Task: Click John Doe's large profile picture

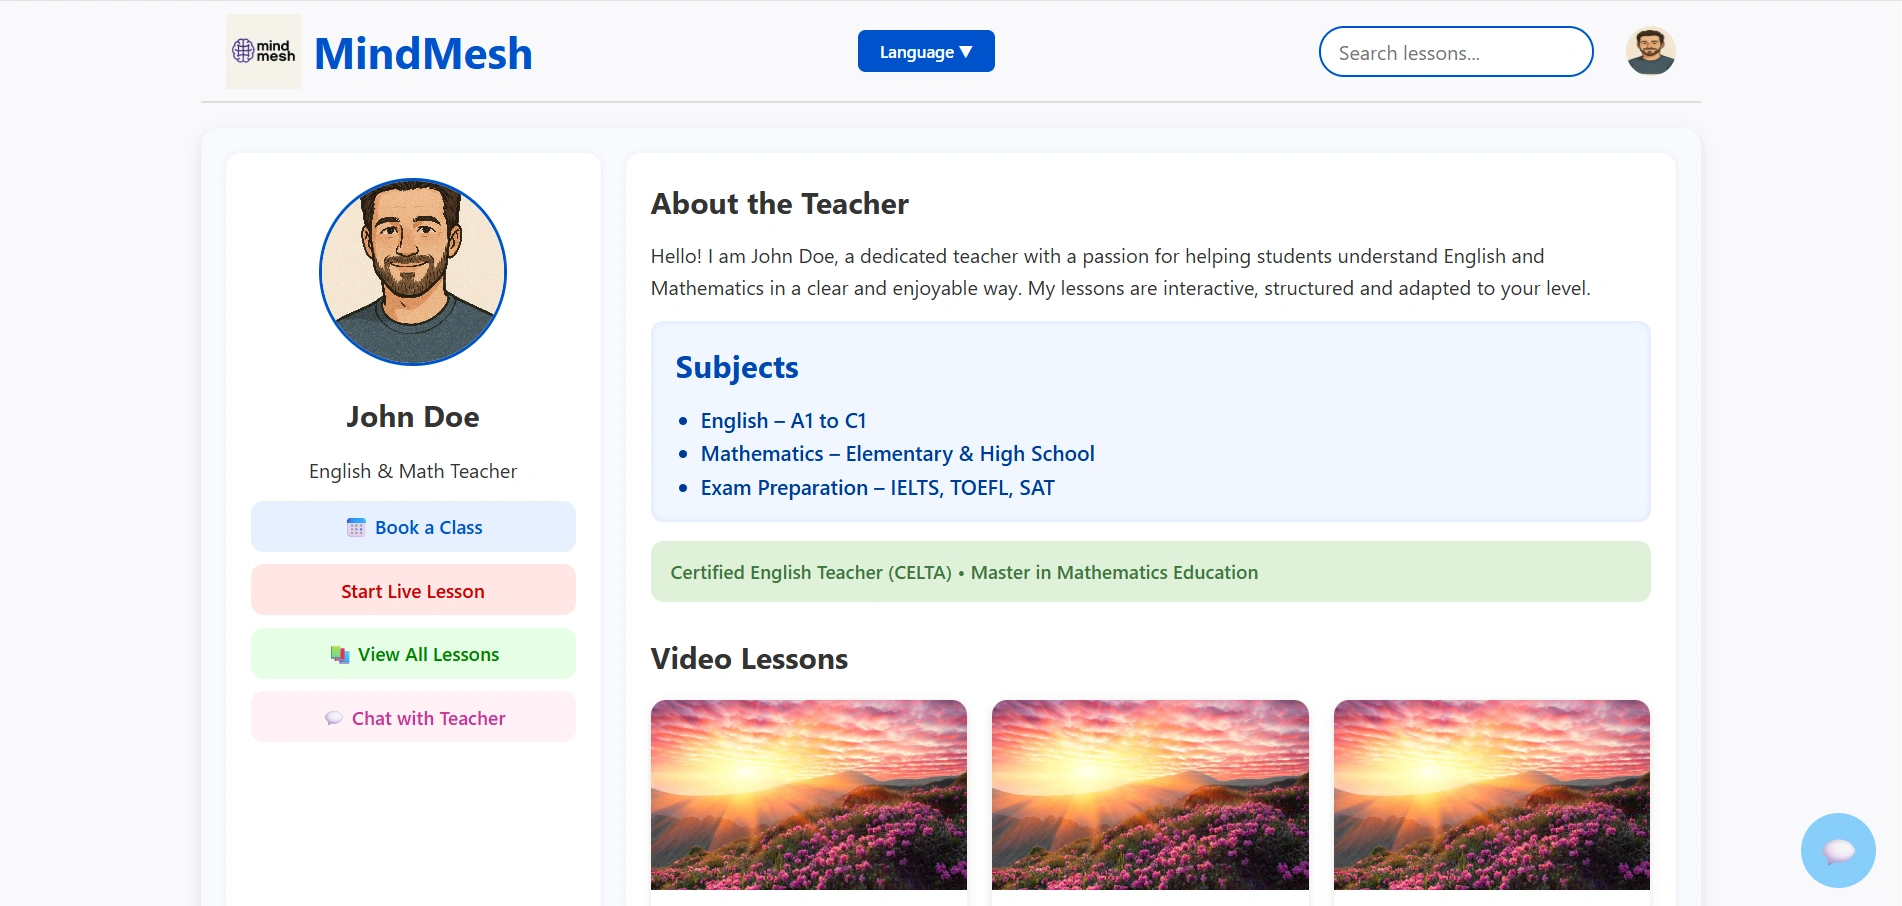Action: coord(413,272)
